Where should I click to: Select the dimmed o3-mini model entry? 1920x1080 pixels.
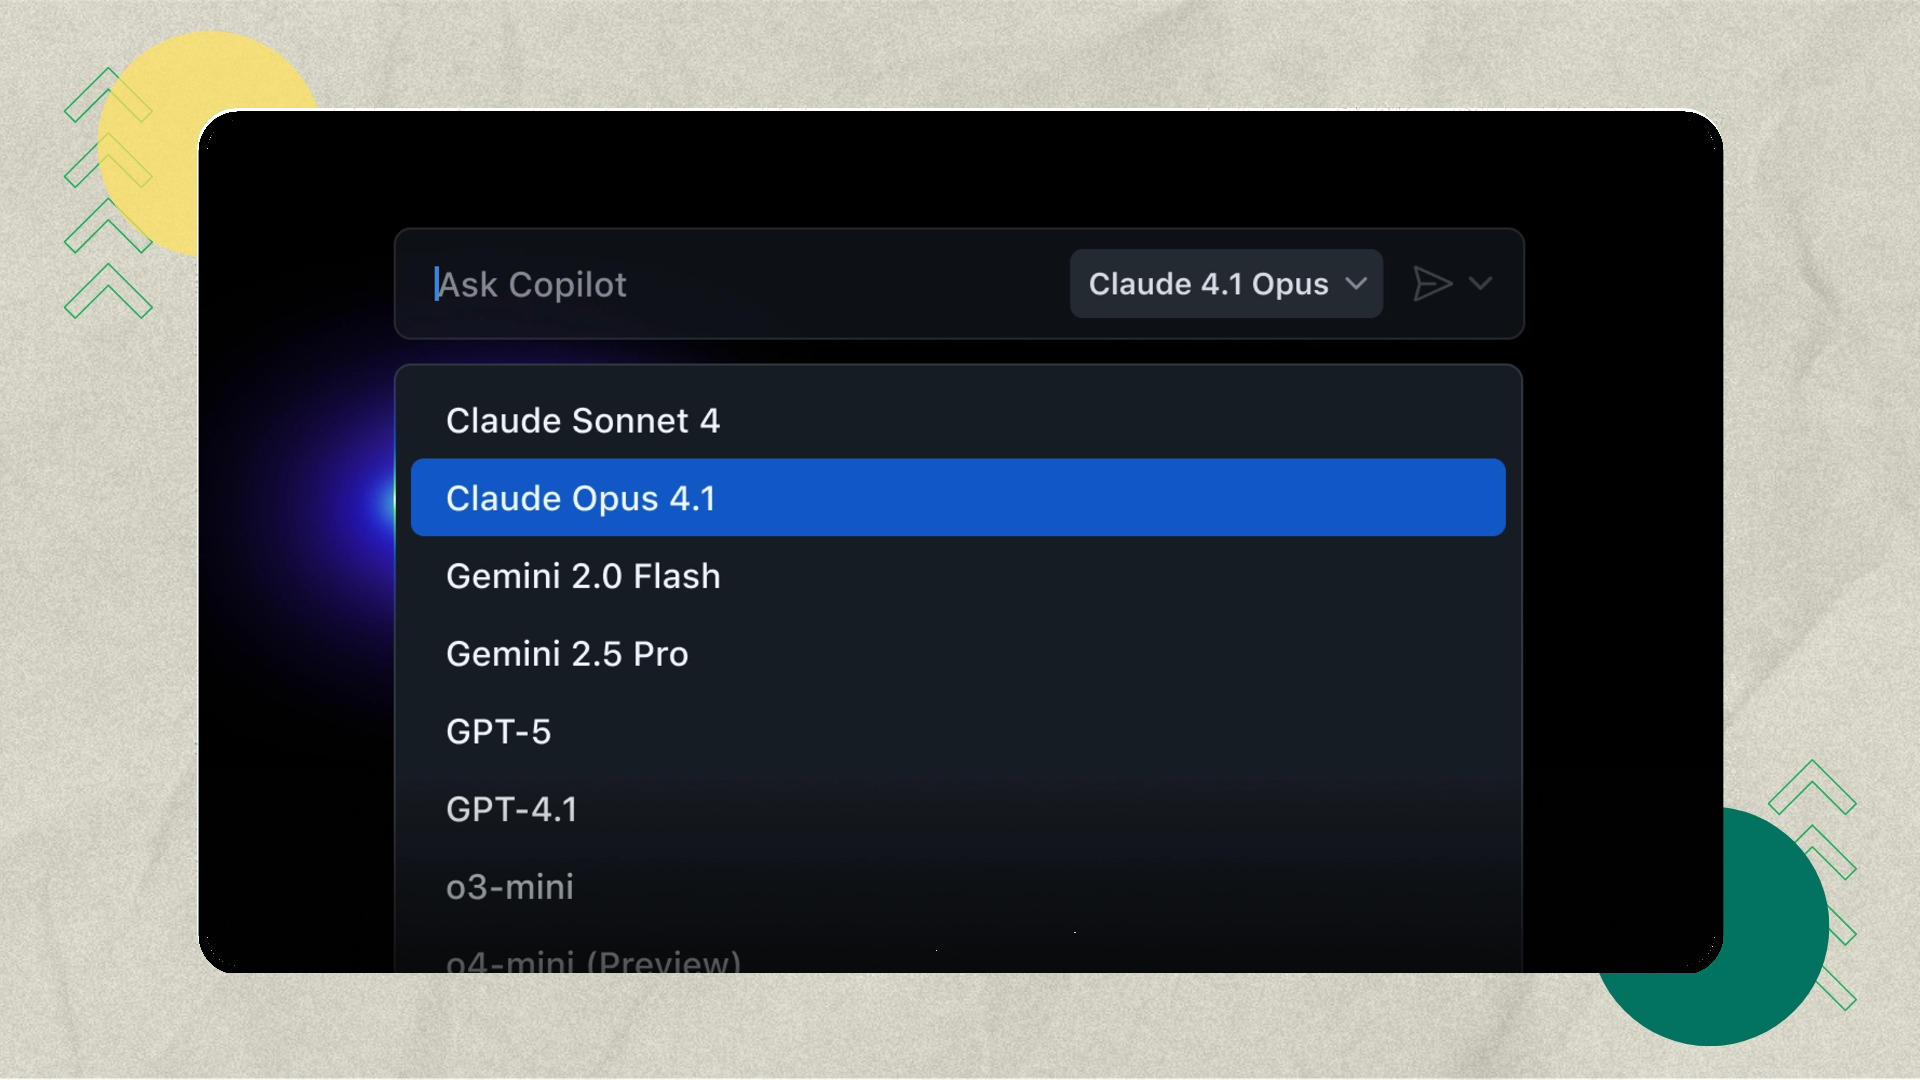coord(510,886)
